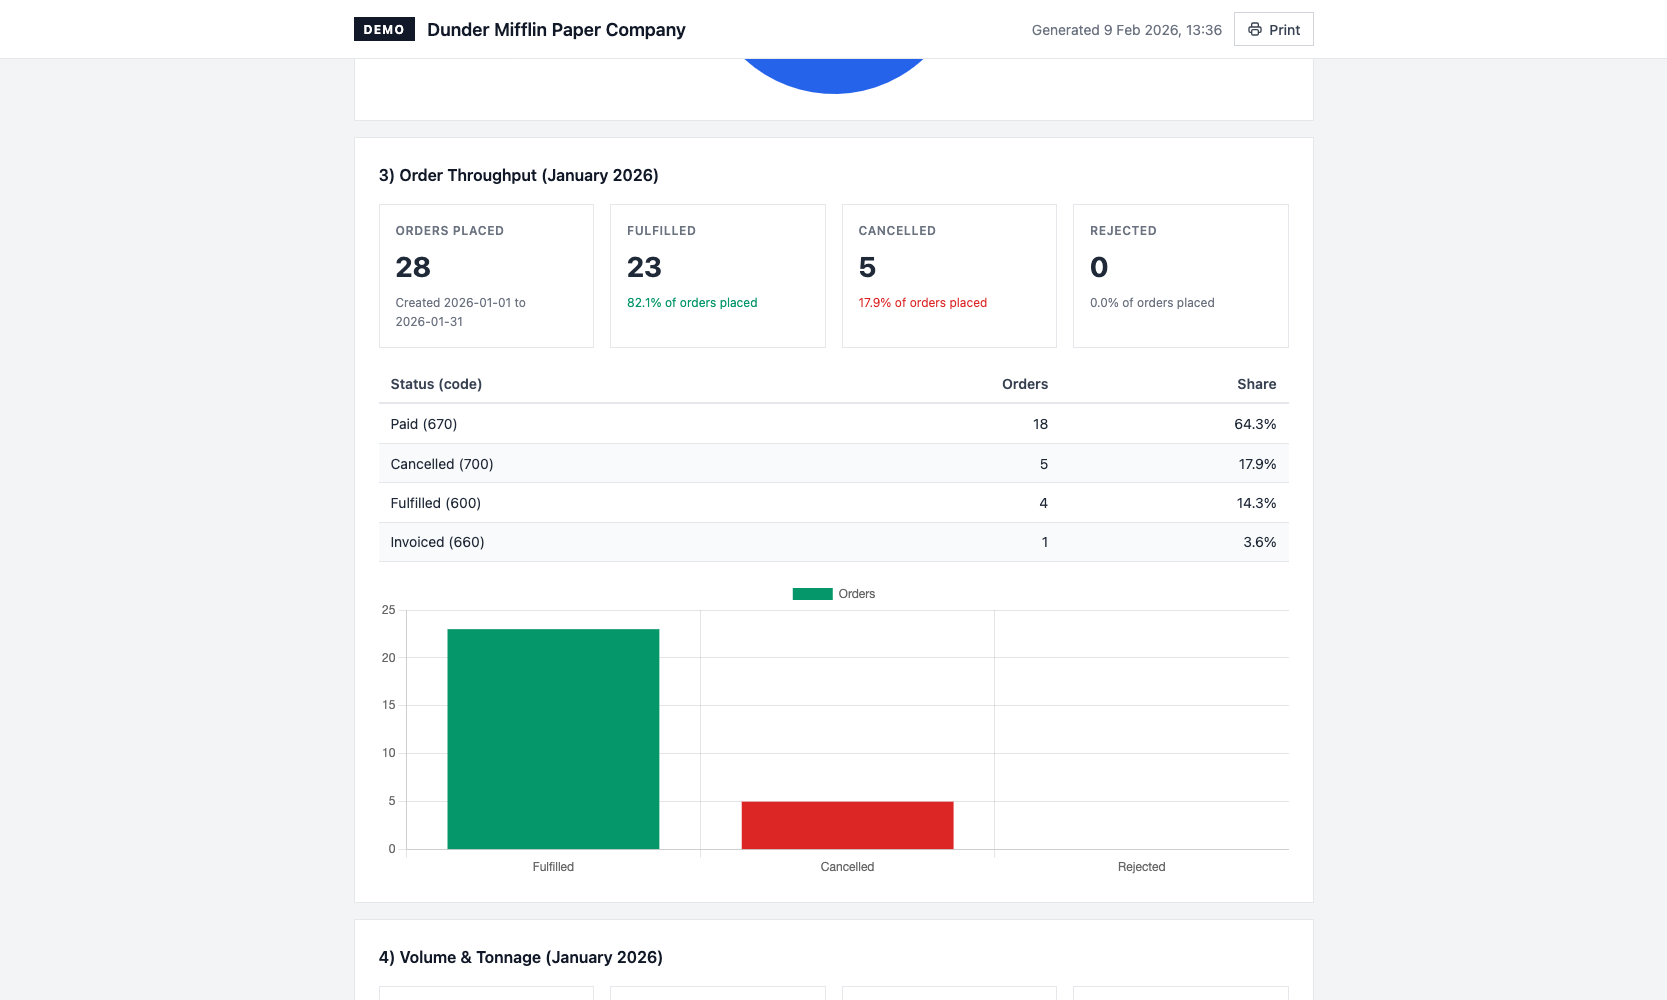Select the Status (code) column header
This screenshot has width=1667, height=1000.
[435, 384]
